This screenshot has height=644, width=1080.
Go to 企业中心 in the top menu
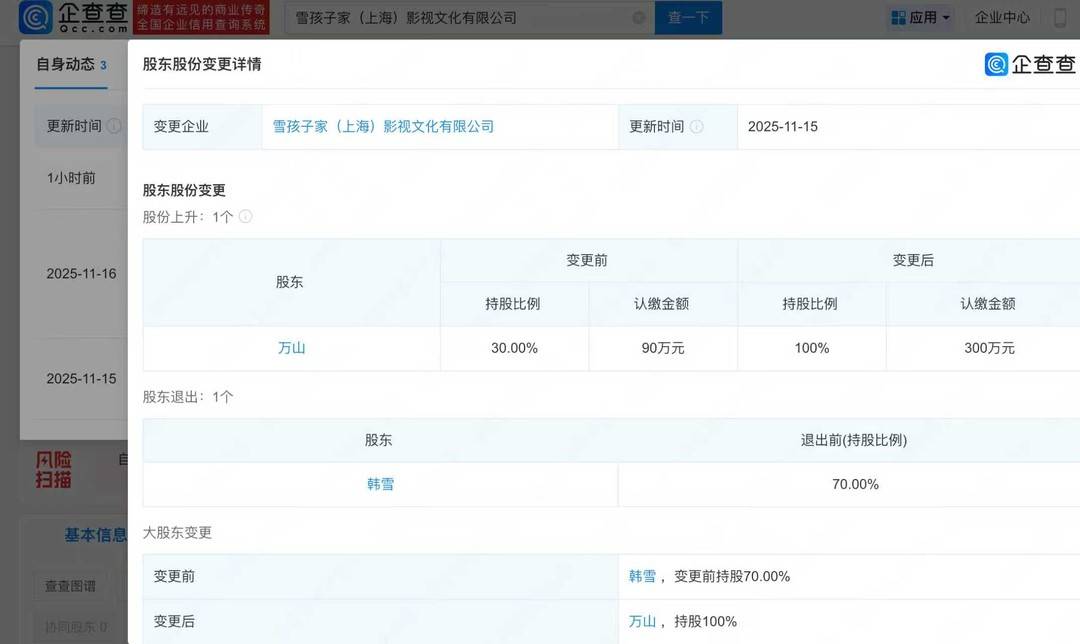(x=1002, y=17)
